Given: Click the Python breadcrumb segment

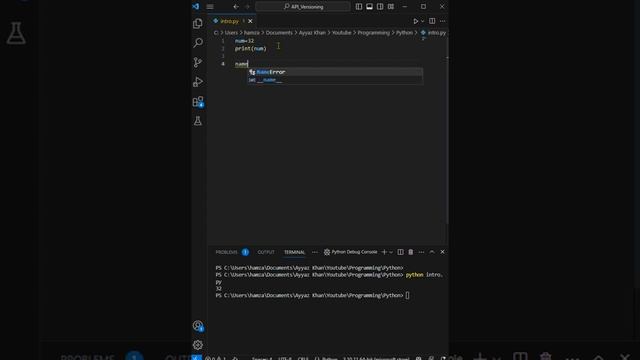Looking at the screenshot, I should (404, 33).
